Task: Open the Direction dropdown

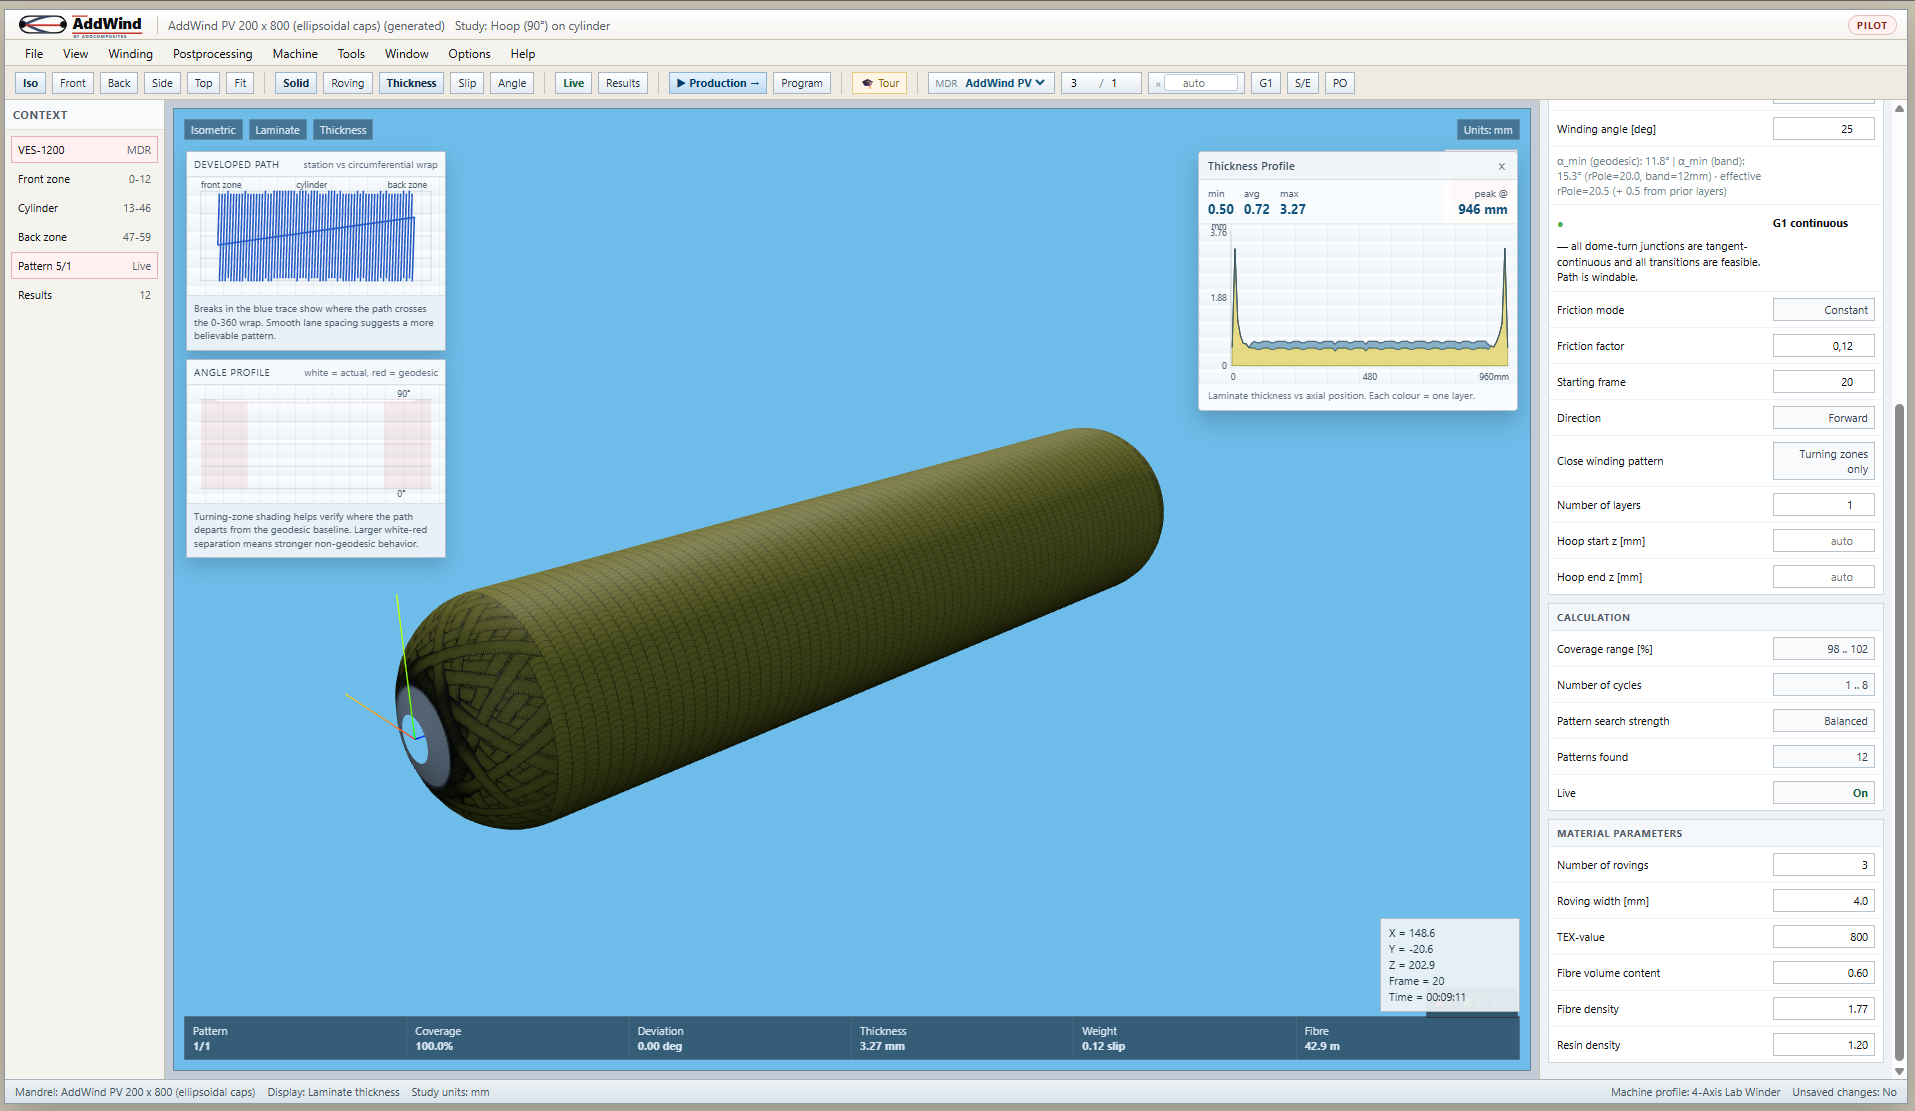Action: [1823, 418]
